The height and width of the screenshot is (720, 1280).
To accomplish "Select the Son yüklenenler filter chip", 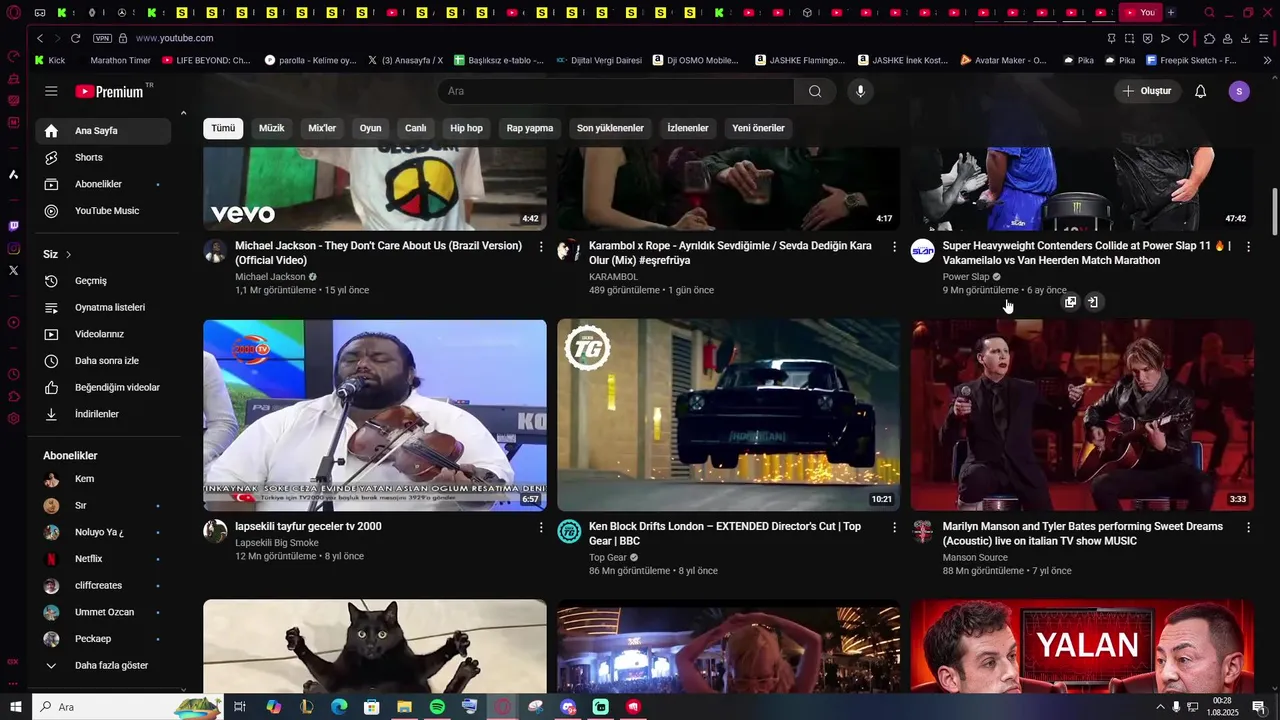I will 610,128.
